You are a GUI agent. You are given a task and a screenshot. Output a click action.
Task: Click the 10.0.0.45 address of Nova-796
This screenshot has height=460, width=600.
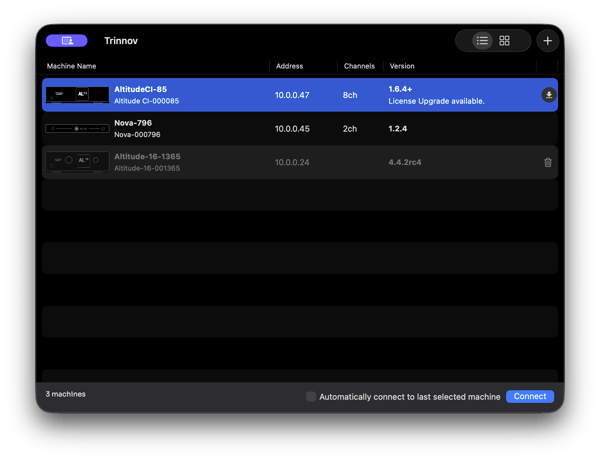tap(292, 129)
